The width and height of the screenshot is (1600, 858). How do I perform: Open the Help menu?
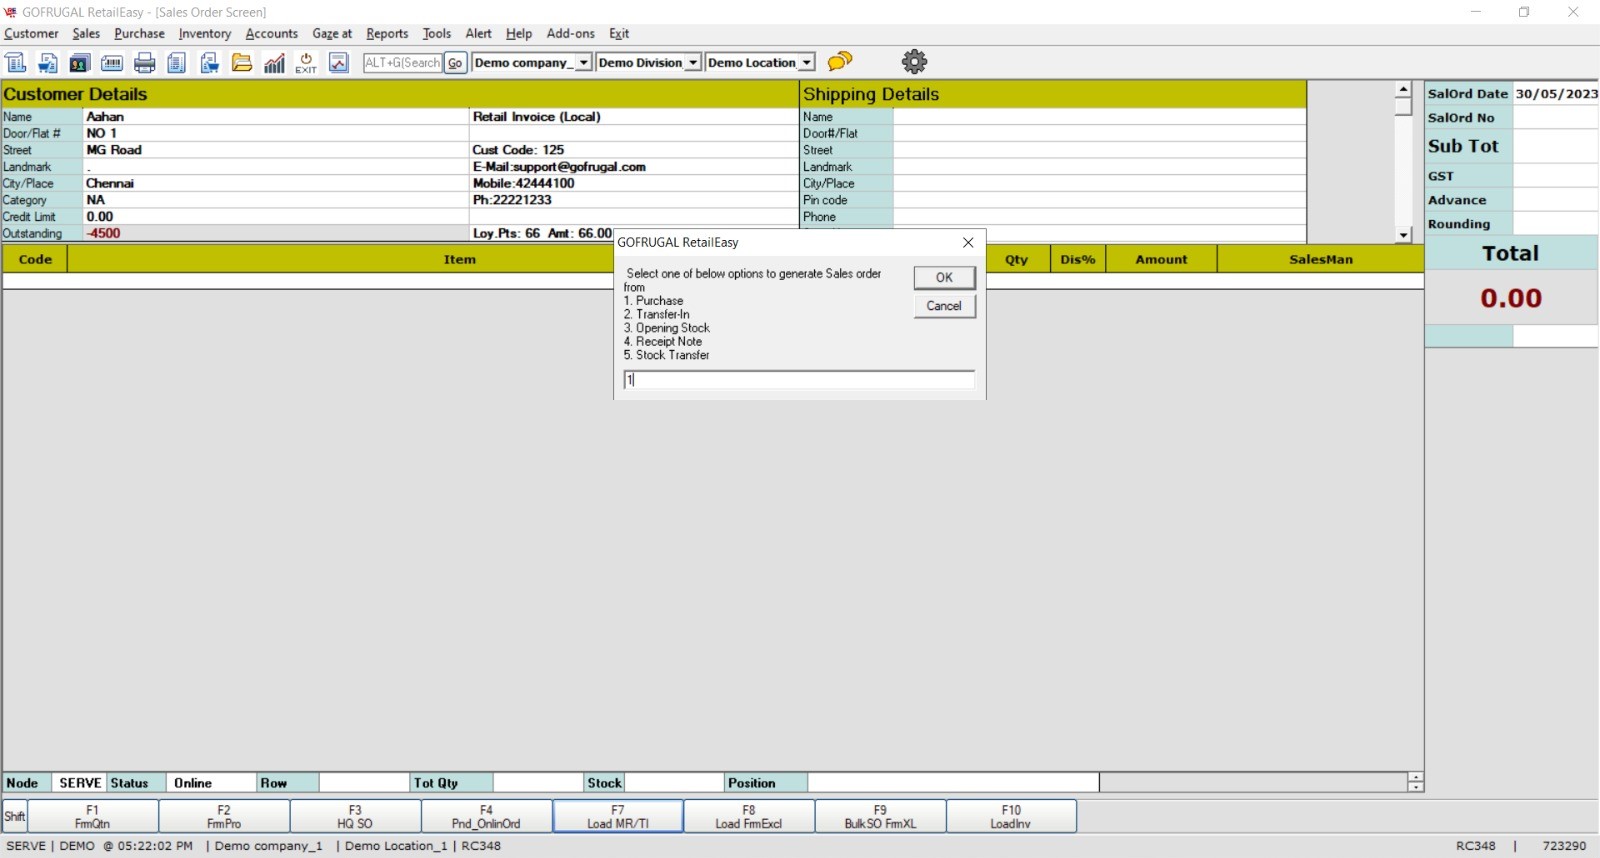(x=519, y=33)
